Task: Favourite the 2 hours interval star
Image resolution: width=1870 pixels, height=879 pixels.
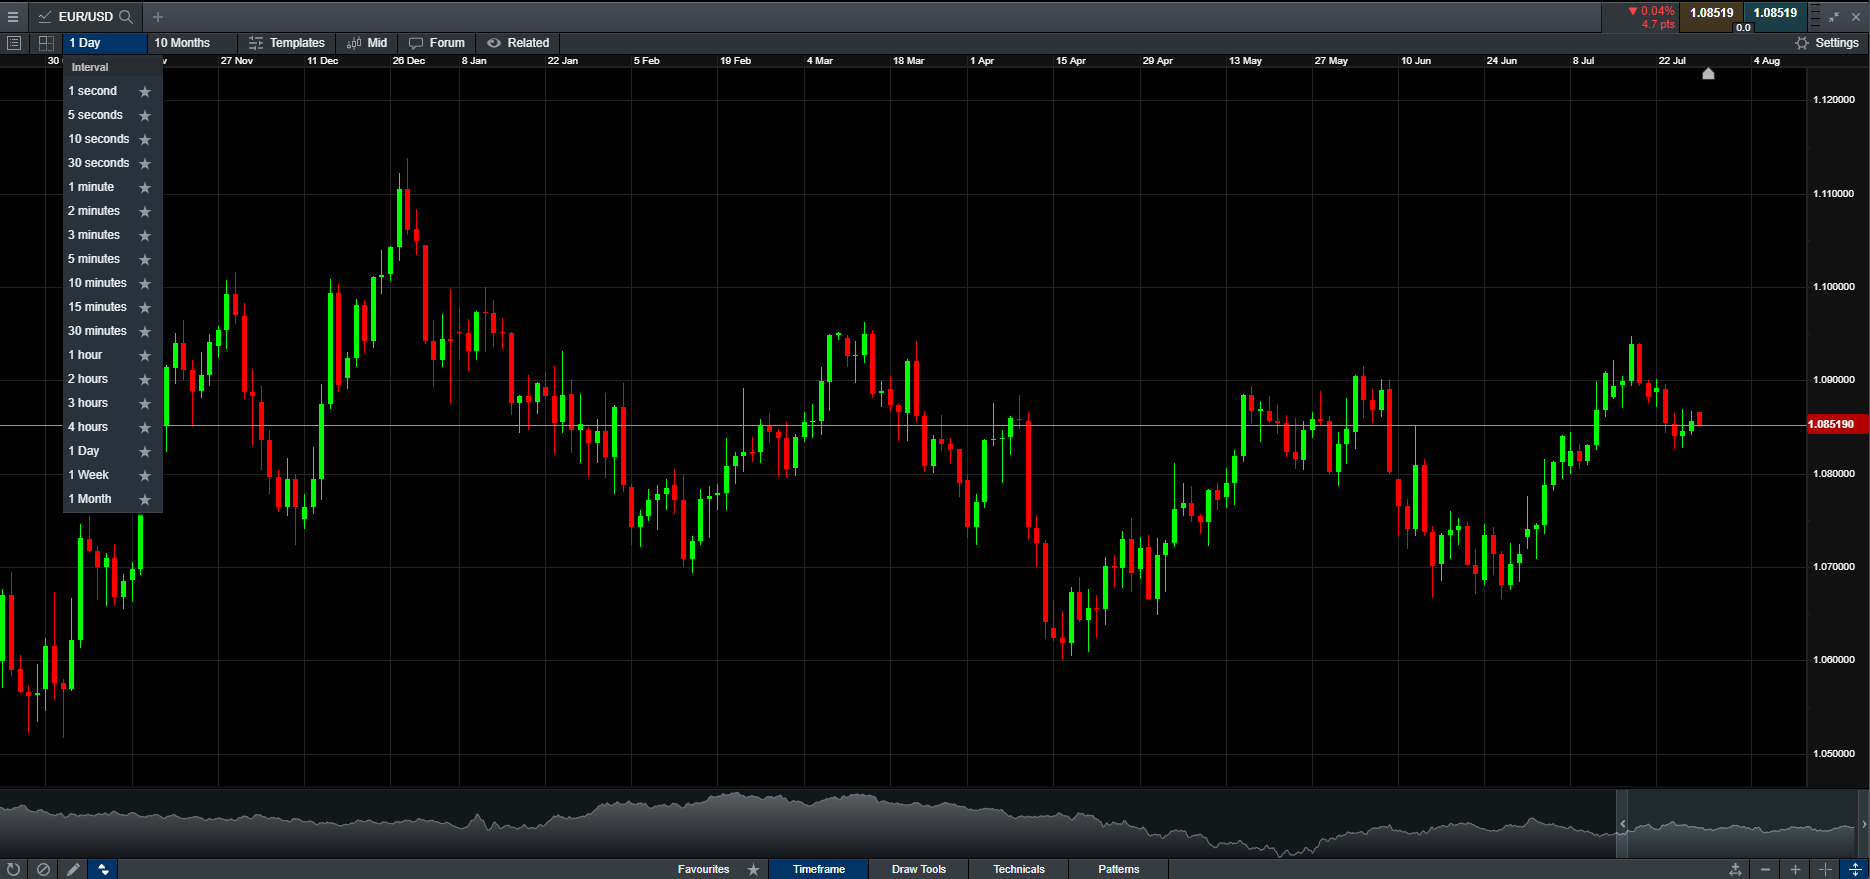Action: [x=145, y=380]
